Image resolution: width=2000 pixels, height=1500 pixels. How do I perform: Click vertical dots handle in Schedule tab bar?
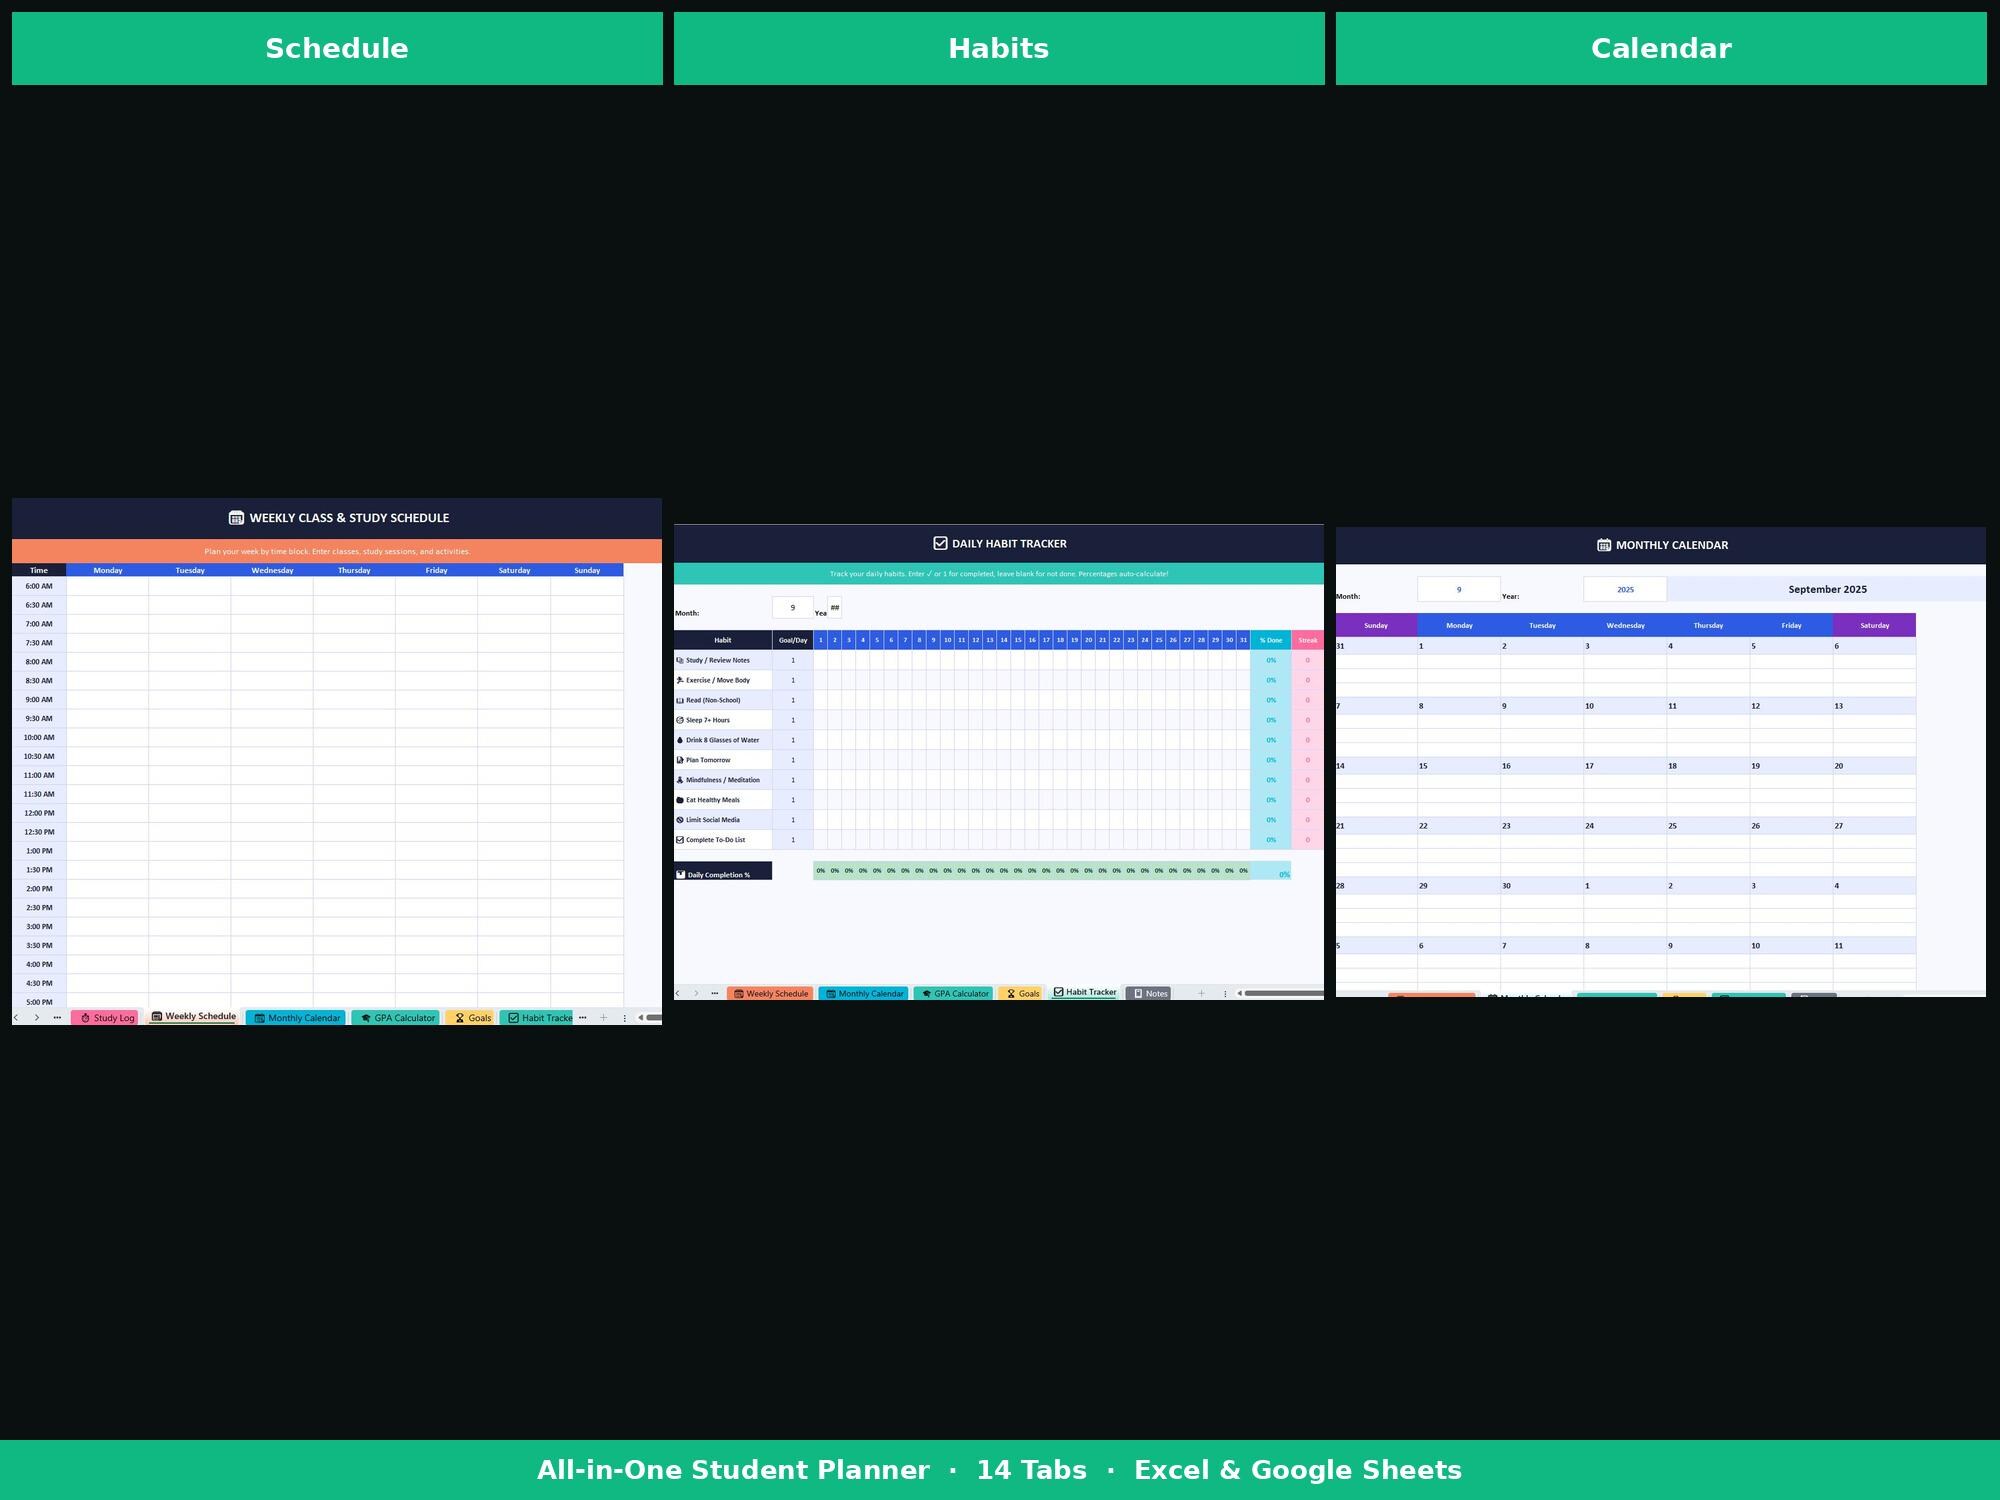coord(625,1017)
